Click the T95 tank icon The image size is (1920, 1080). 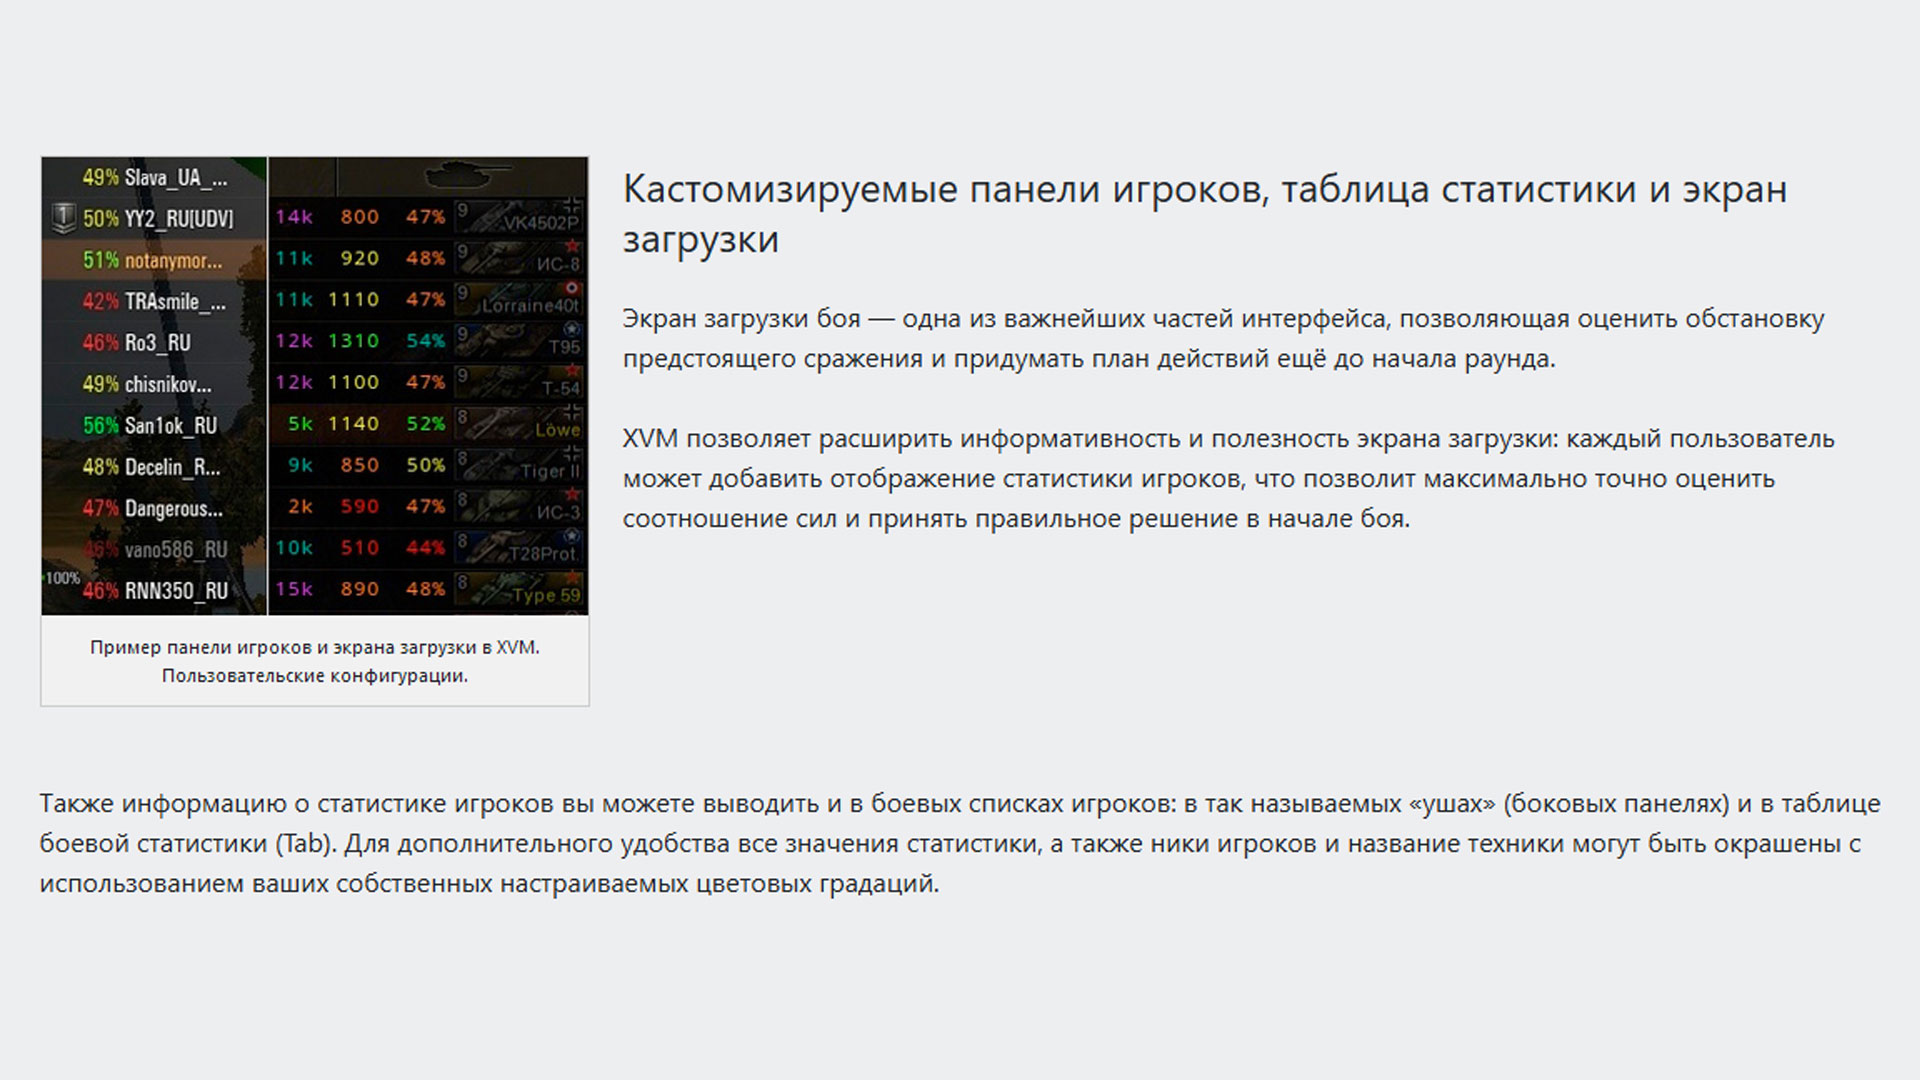tap(519, 340)
